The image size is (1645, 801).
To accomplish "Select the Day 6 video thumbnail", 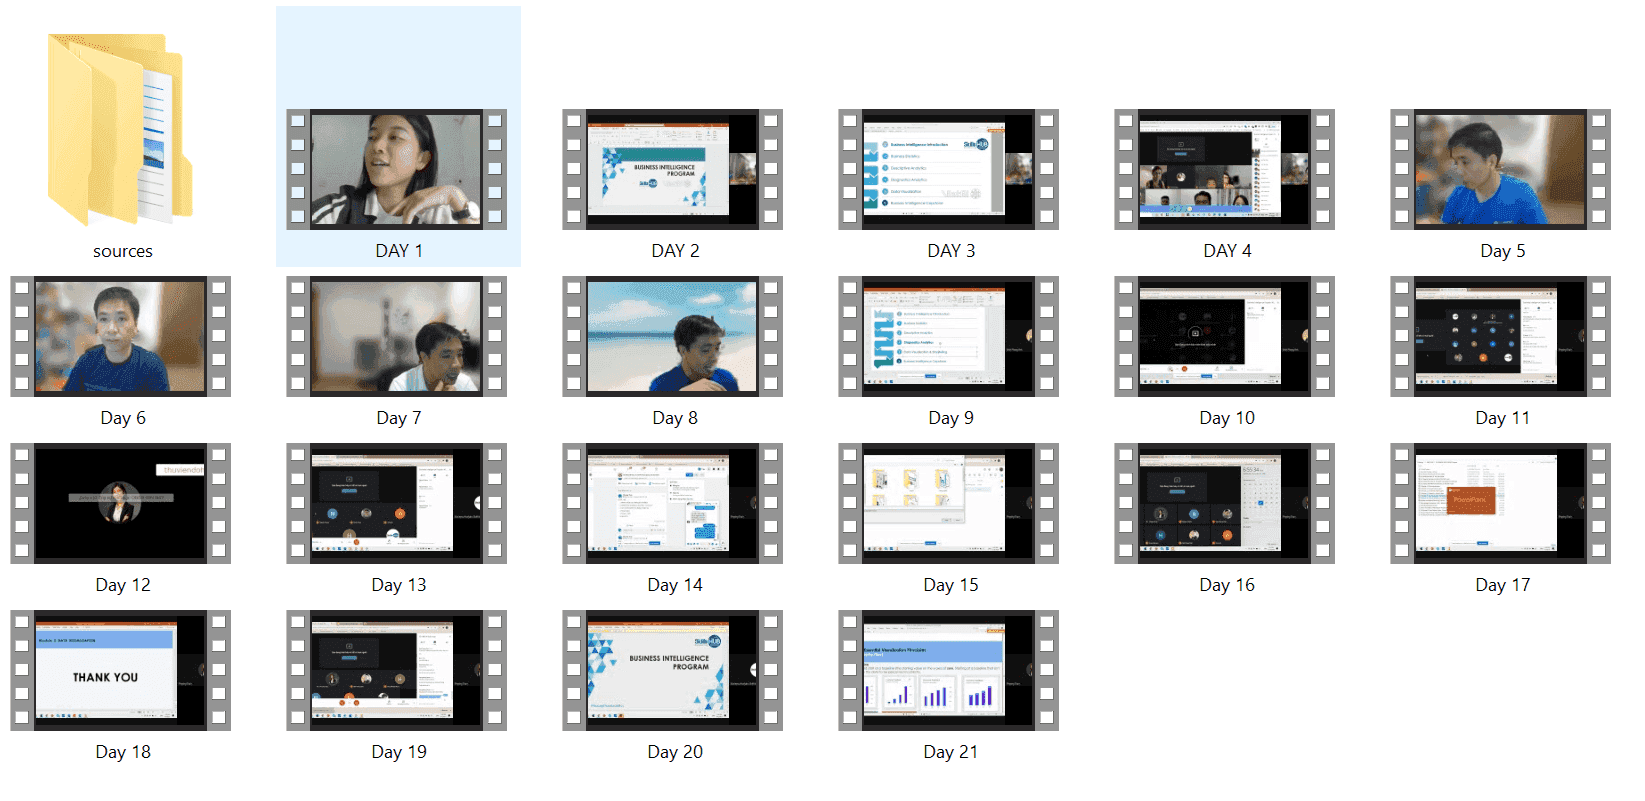I will [x=121, y=336].
